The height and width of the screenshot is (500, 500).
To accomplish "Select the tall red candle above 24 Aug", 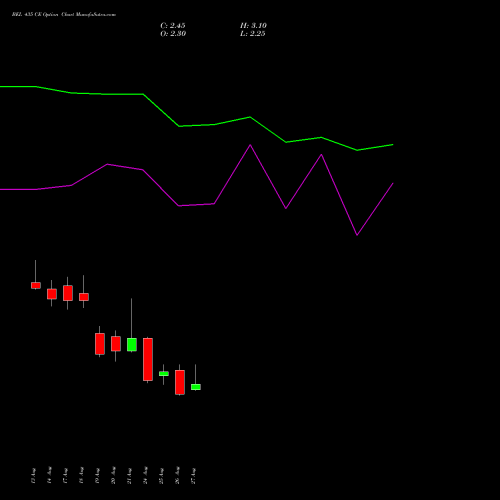I will pyautogui.click(x=148, y=359).
